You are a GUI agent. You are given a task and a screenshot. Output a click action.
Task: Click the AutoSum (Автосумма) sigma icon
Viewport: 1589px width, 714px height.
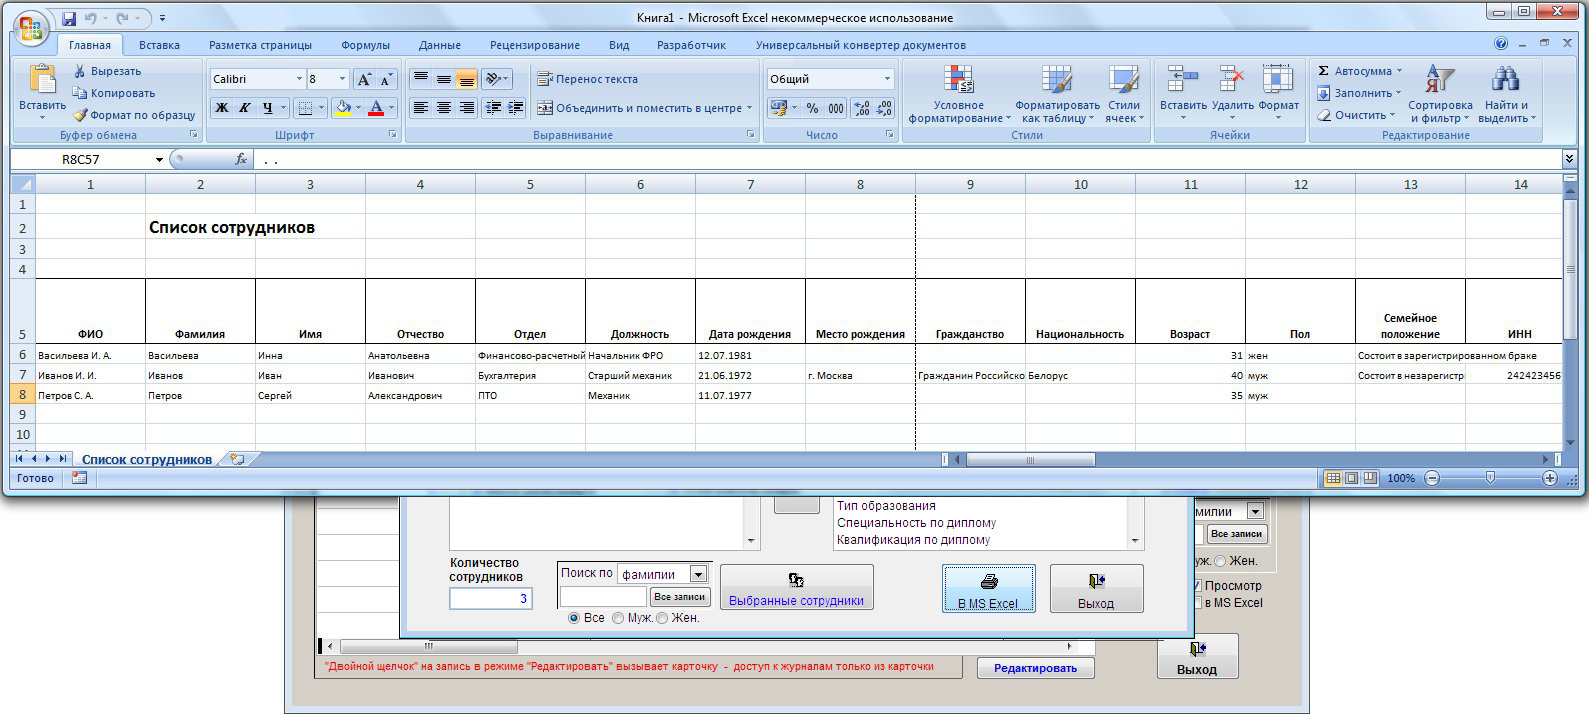pos(1323,71)
